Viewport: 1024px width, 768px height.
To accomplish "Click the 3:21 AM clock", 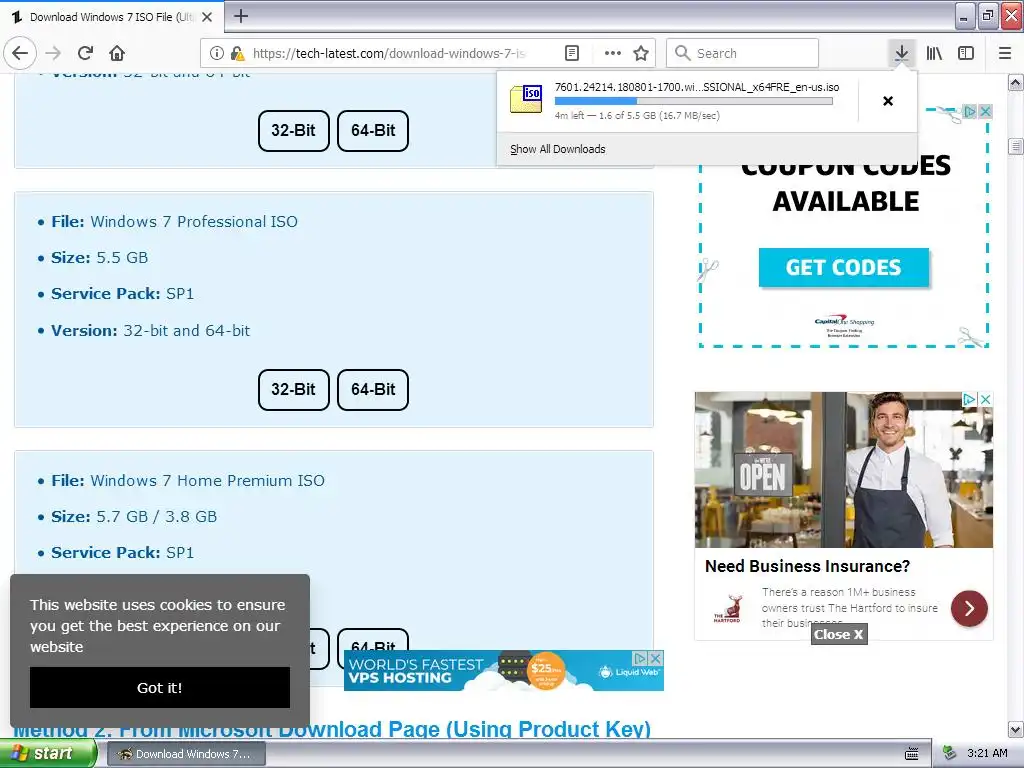I will click(x=987, y=753).
